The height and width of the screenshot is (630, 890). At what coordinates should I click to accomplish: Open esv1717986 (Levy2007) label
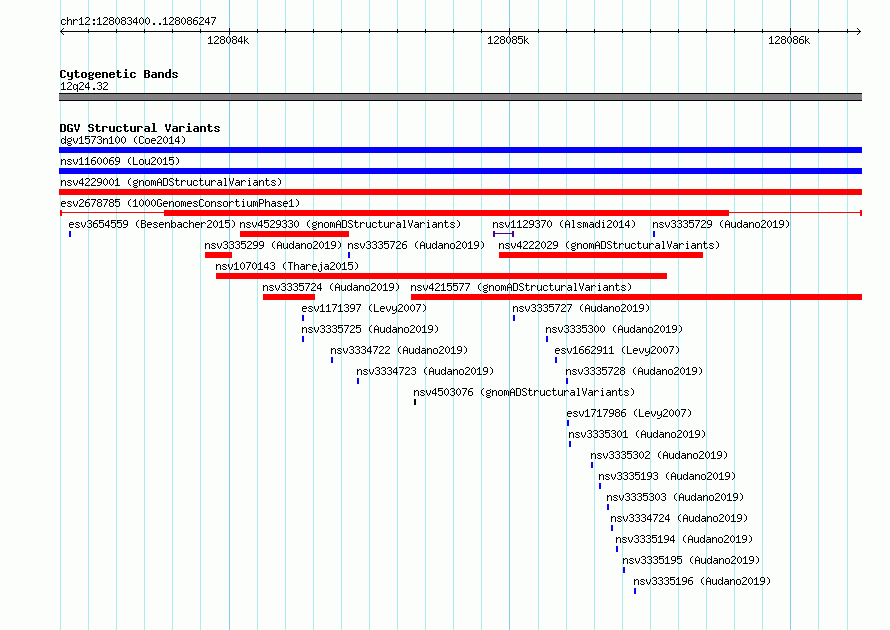tap(629, 413)
